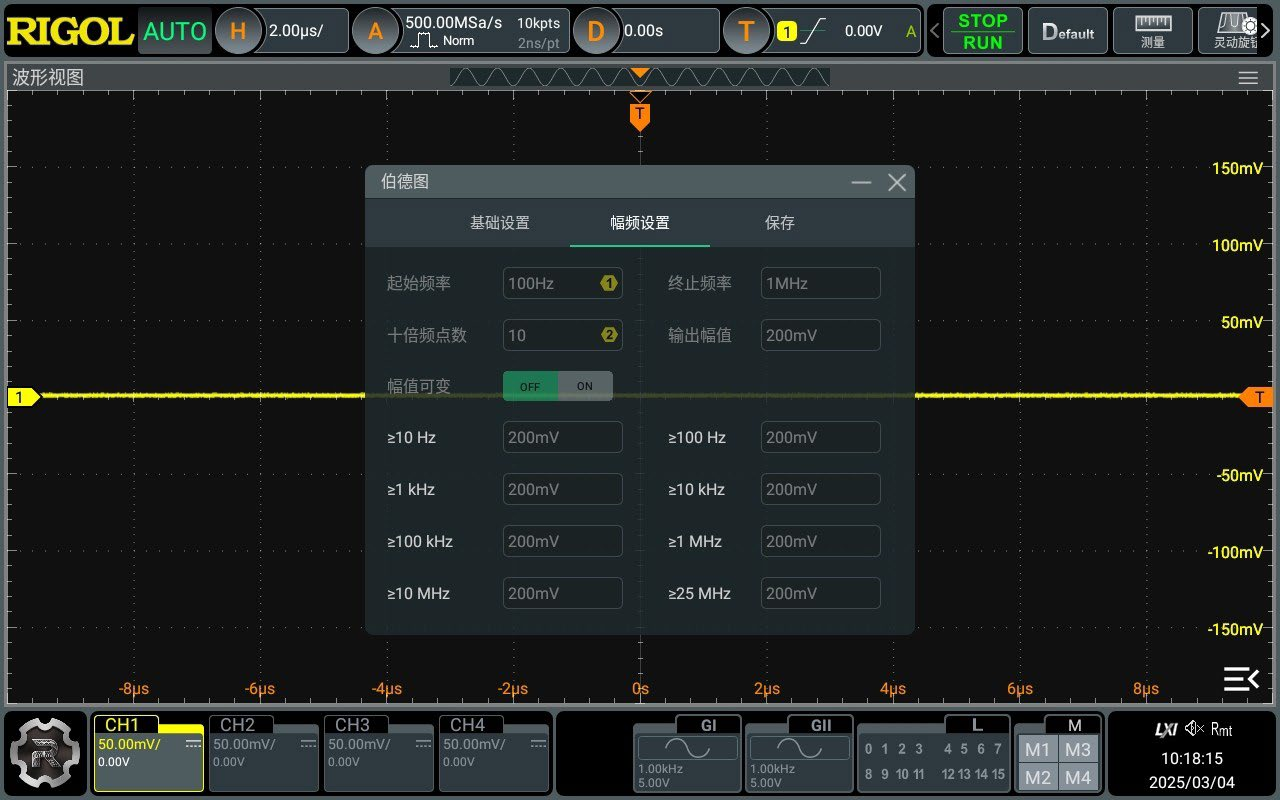Select the 幅频设置 tab
This screenshot has height=800, width=1280.
tap(640, 223)
